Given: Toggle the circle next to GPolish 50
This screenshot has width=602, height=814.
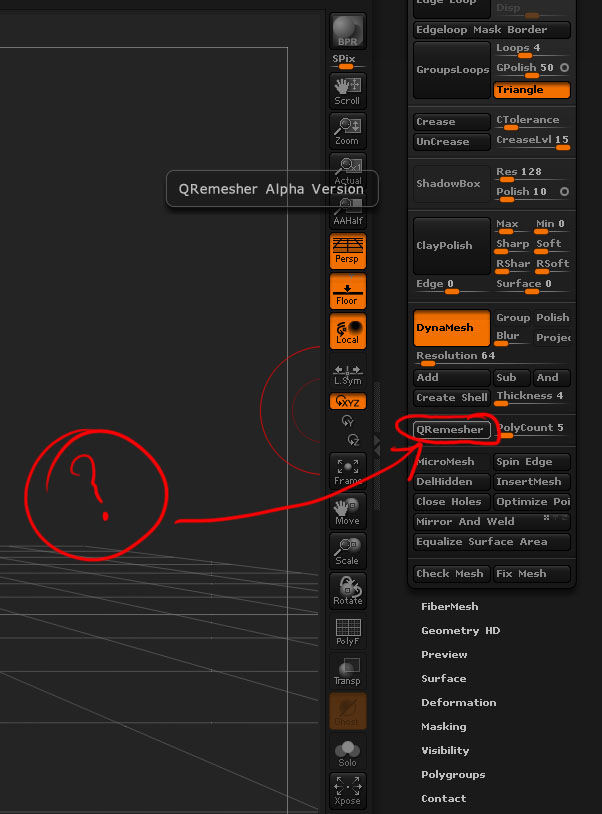Looking at the screenshot, I should pos(565,67).
